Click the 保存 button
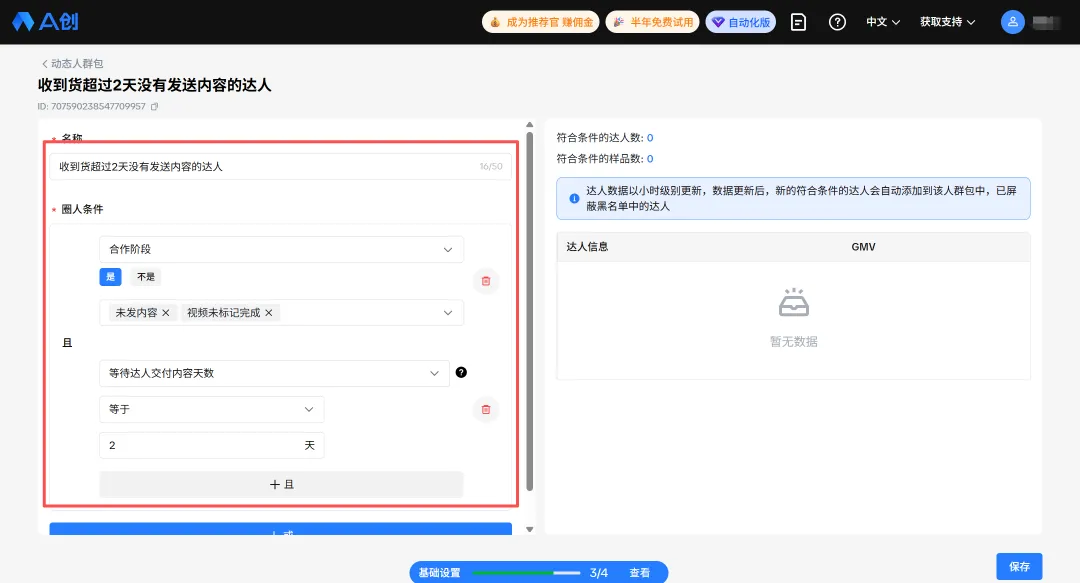Screen dimensions: 1080x583 click(1019, 566)
